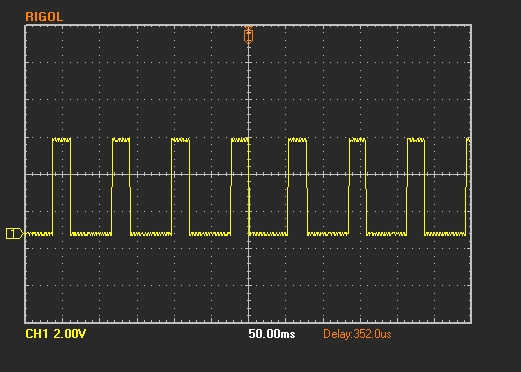Select the Delay:352.0us readout
Screen dimensions: 521x372
pyautogui.click(x=357, y=334)
